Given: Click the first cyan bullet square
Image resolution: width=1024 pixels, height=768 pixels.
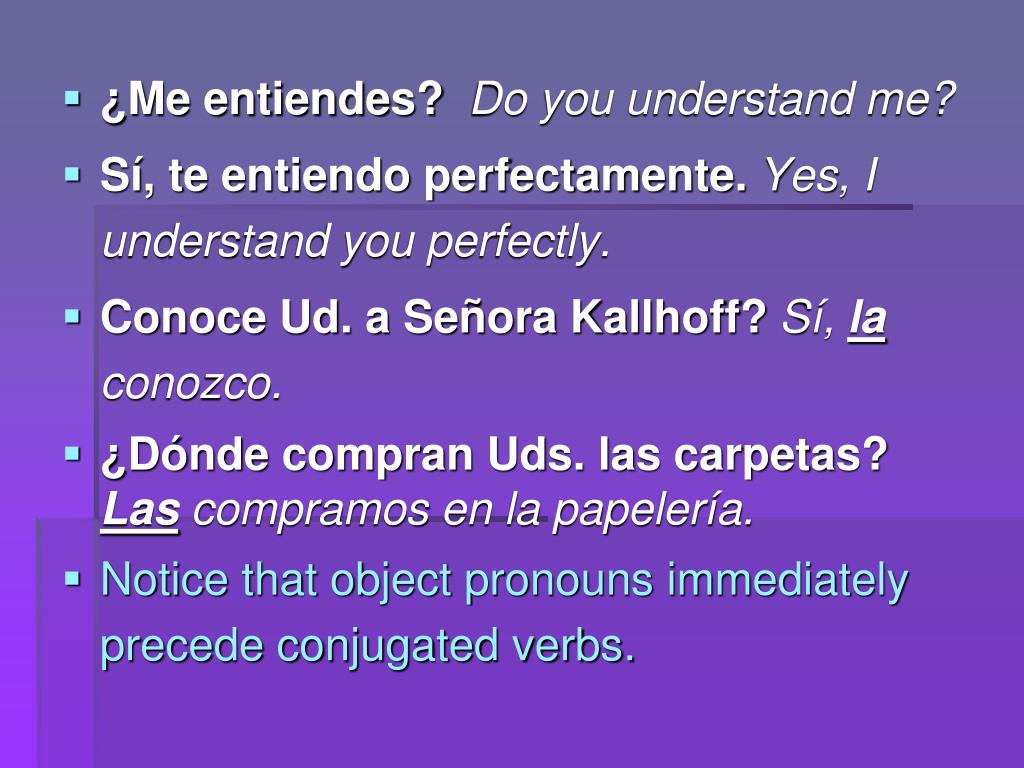Looking at the screenshot, I should (72, 100).
